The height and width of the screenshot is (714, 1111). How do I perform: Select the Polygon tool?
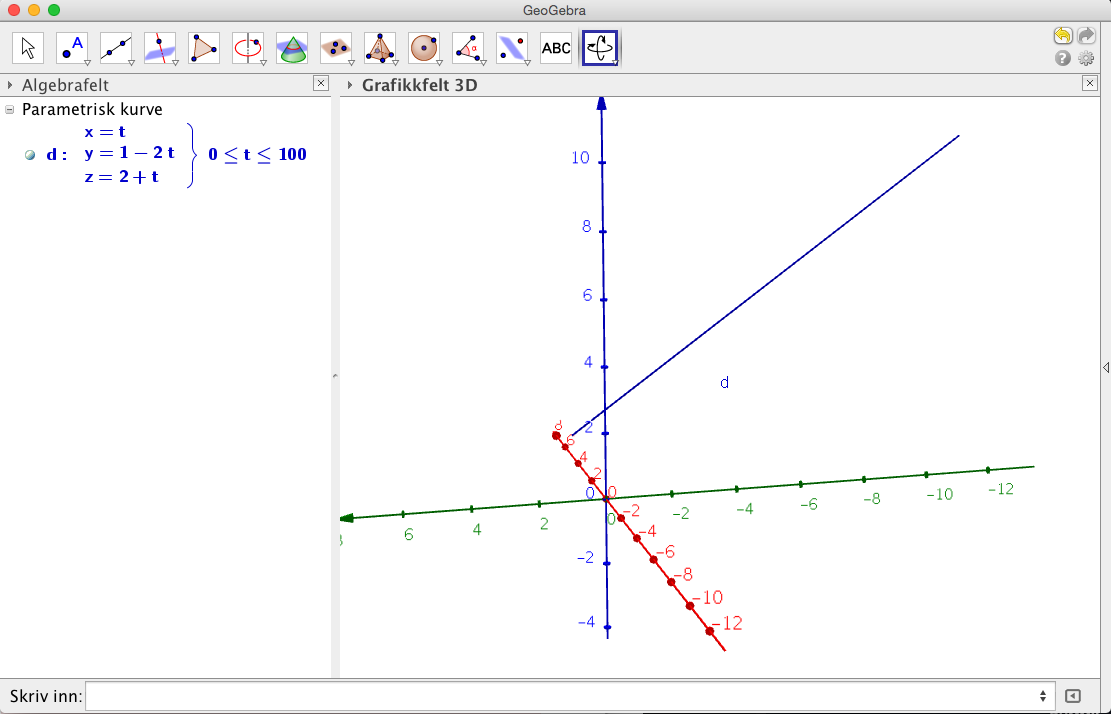tap(203, 47)
